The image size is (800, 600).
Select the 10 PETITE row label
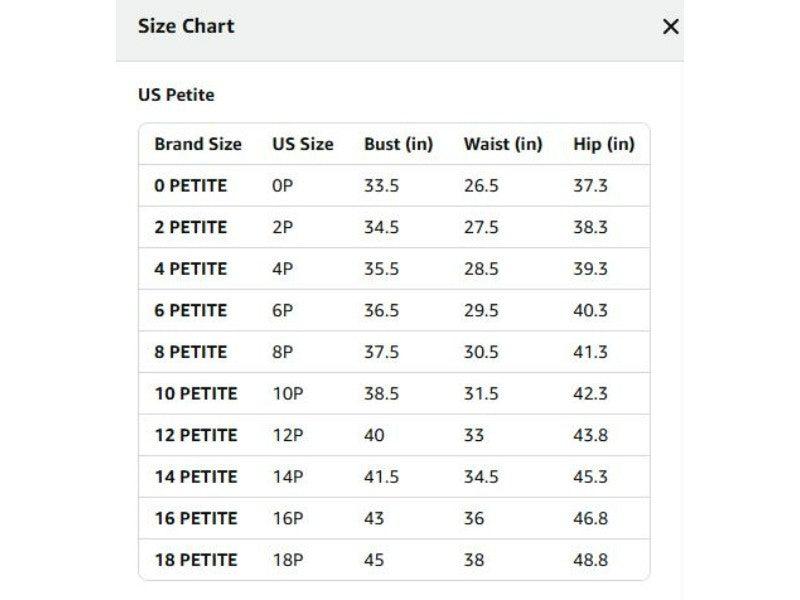(x=196, y=393)
